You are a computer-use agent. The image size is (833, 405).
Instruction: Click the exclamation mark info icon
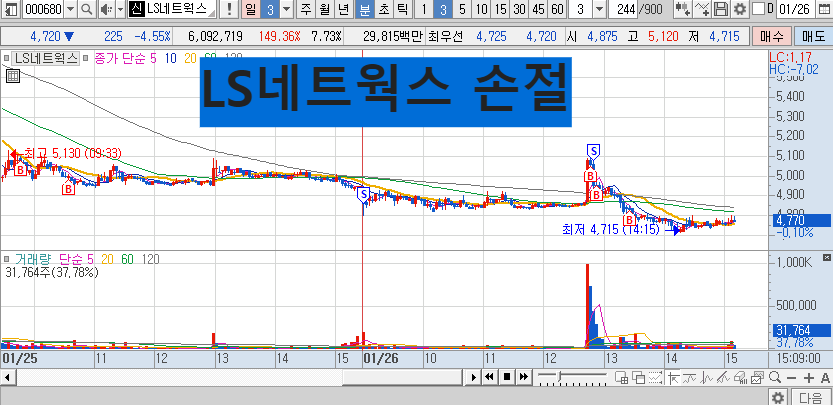click(x=228, y=9)
